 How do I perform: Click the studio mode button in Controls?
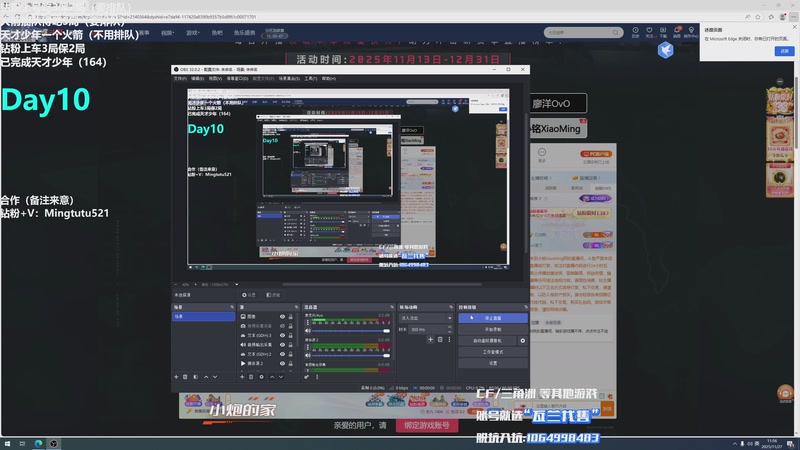click(x=493, y=352)
